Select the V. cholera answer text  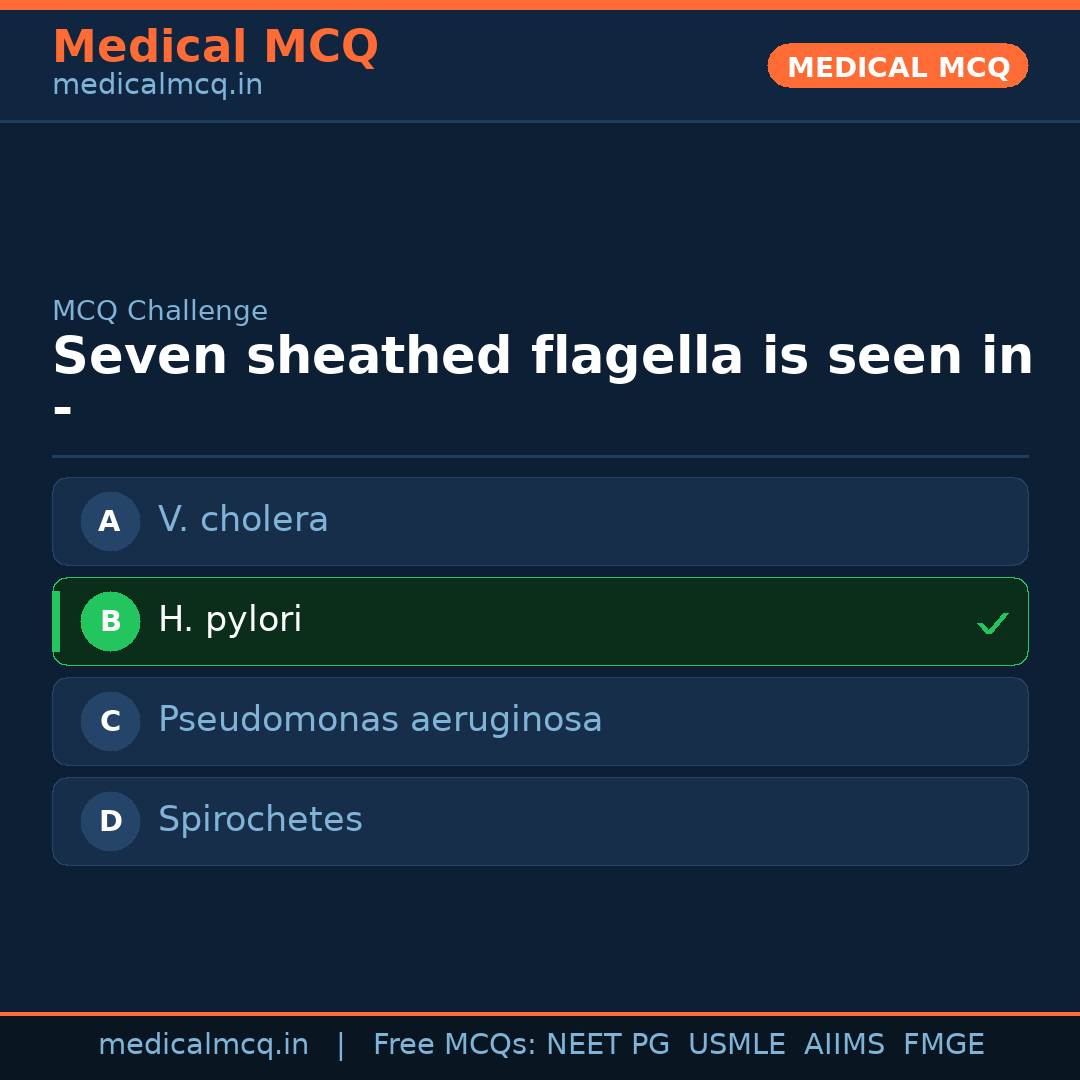coord(243,520)
